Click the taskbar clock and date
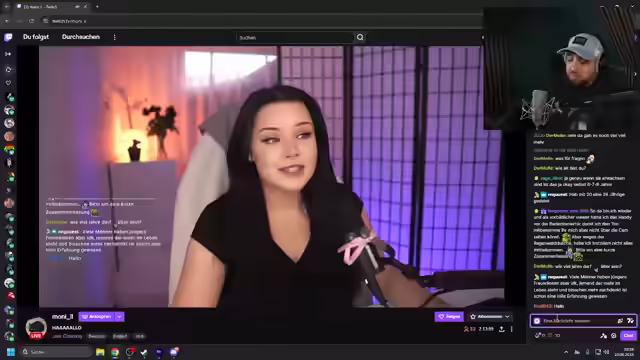Viewport: 640px width, 360px height. (x=624, y=352)
